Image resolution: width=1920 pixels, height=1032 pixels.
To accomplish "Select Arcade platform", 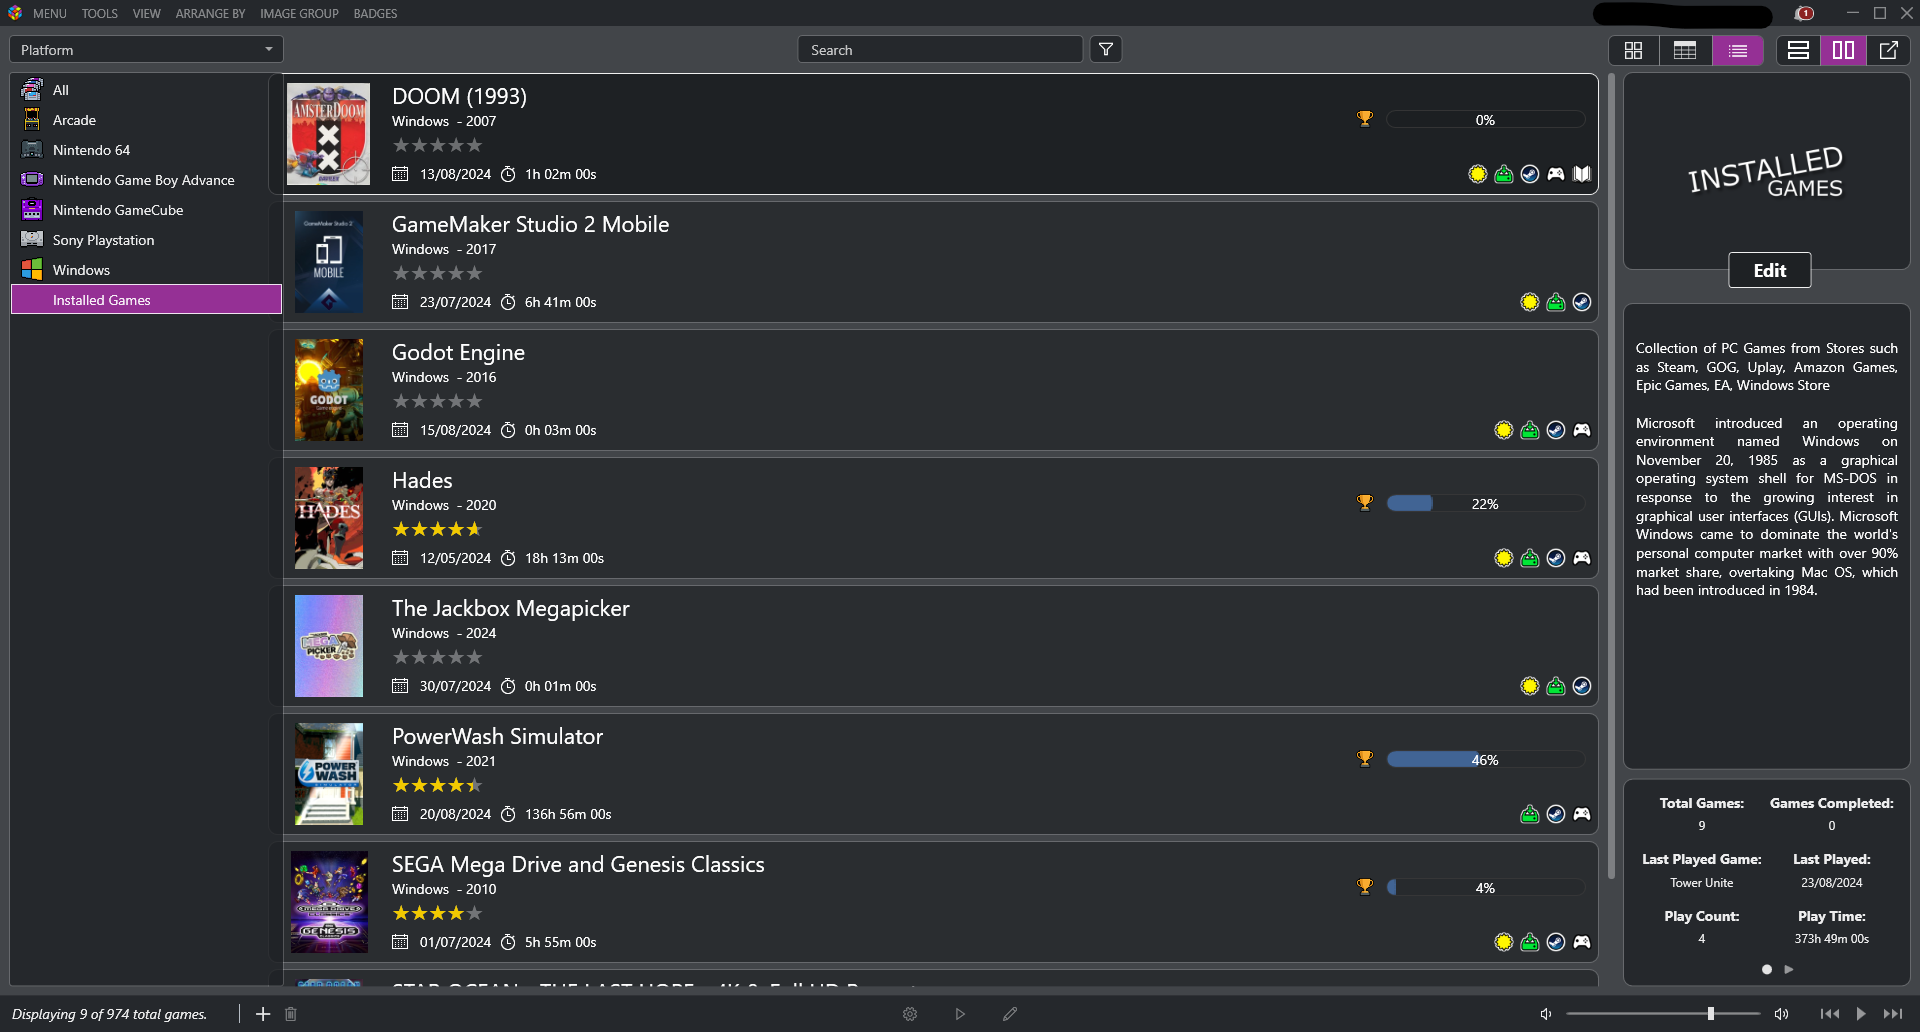I will (146, 120).
